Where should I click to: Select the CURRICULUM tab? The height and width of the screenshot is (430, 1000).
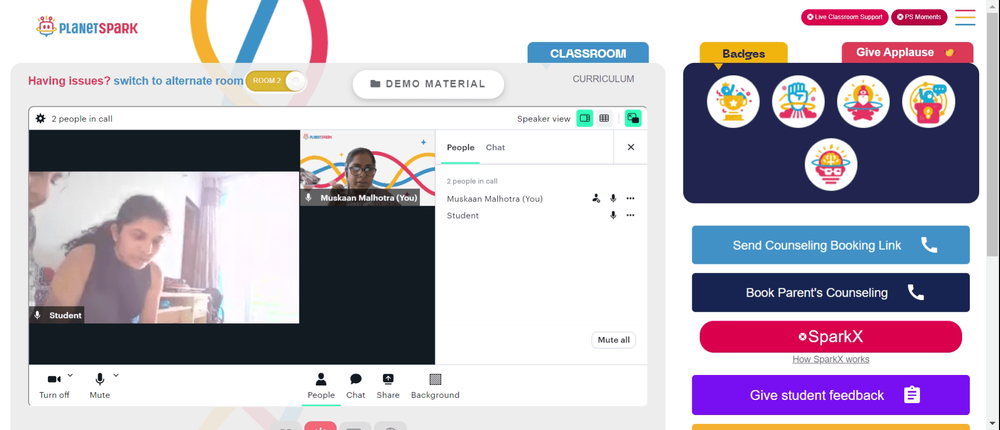click(x=603, y=79)
